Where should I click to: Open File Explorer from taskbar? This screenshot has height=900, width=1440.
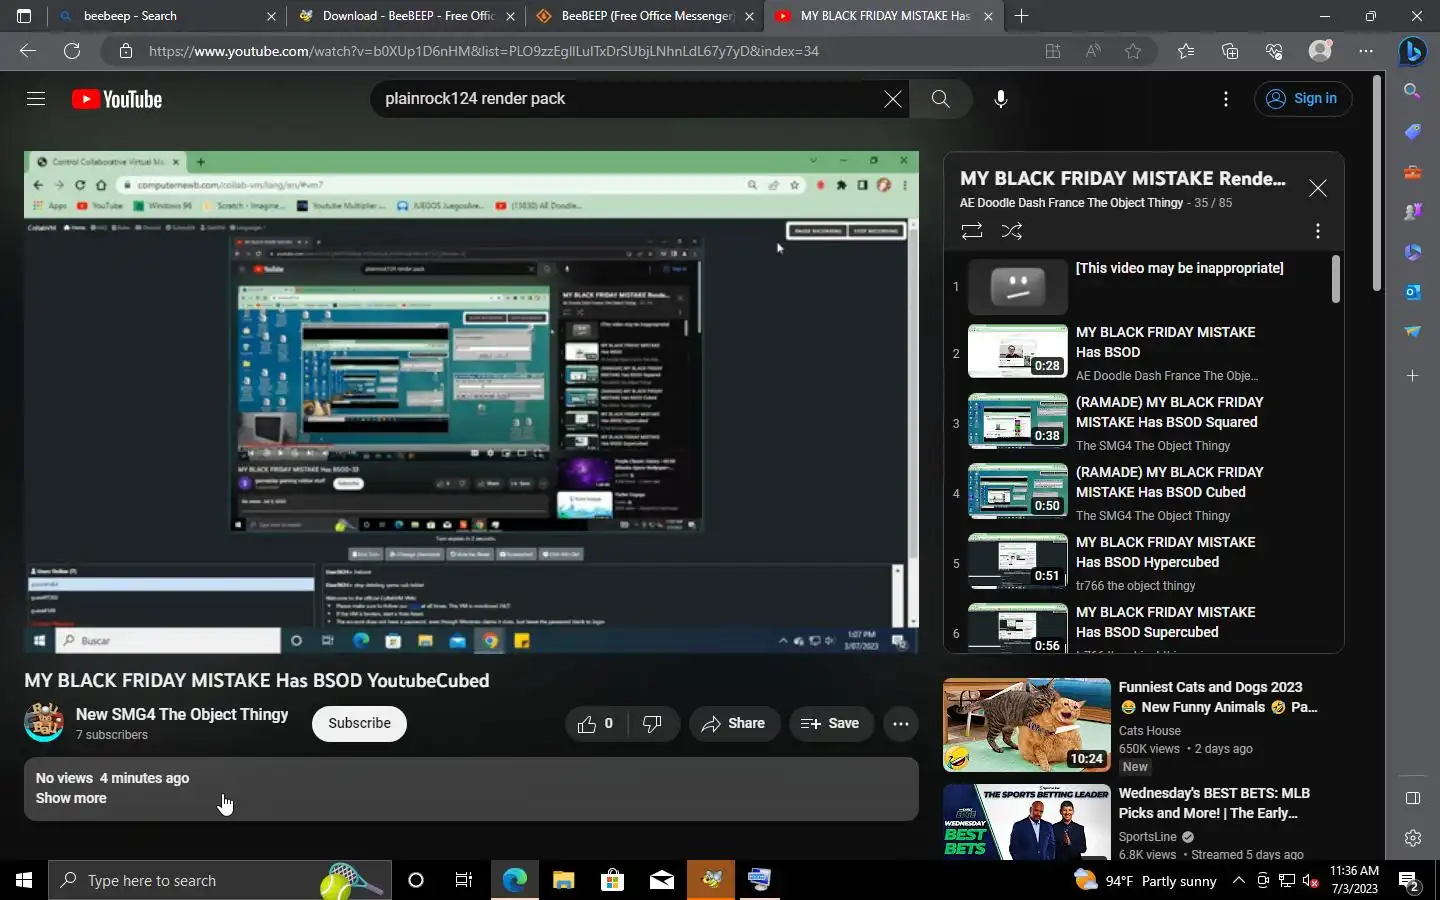click(563, 880)
